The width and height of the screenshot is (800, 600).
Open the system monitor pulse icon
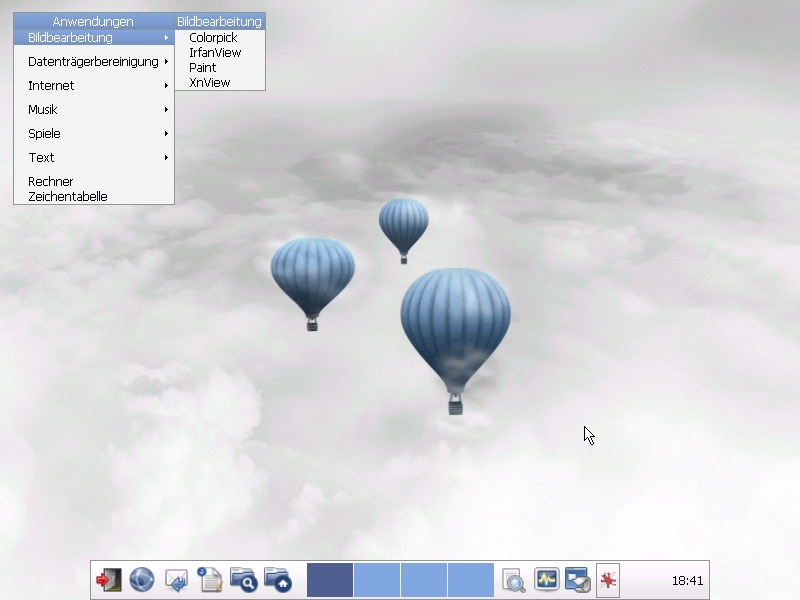[546, 580]
